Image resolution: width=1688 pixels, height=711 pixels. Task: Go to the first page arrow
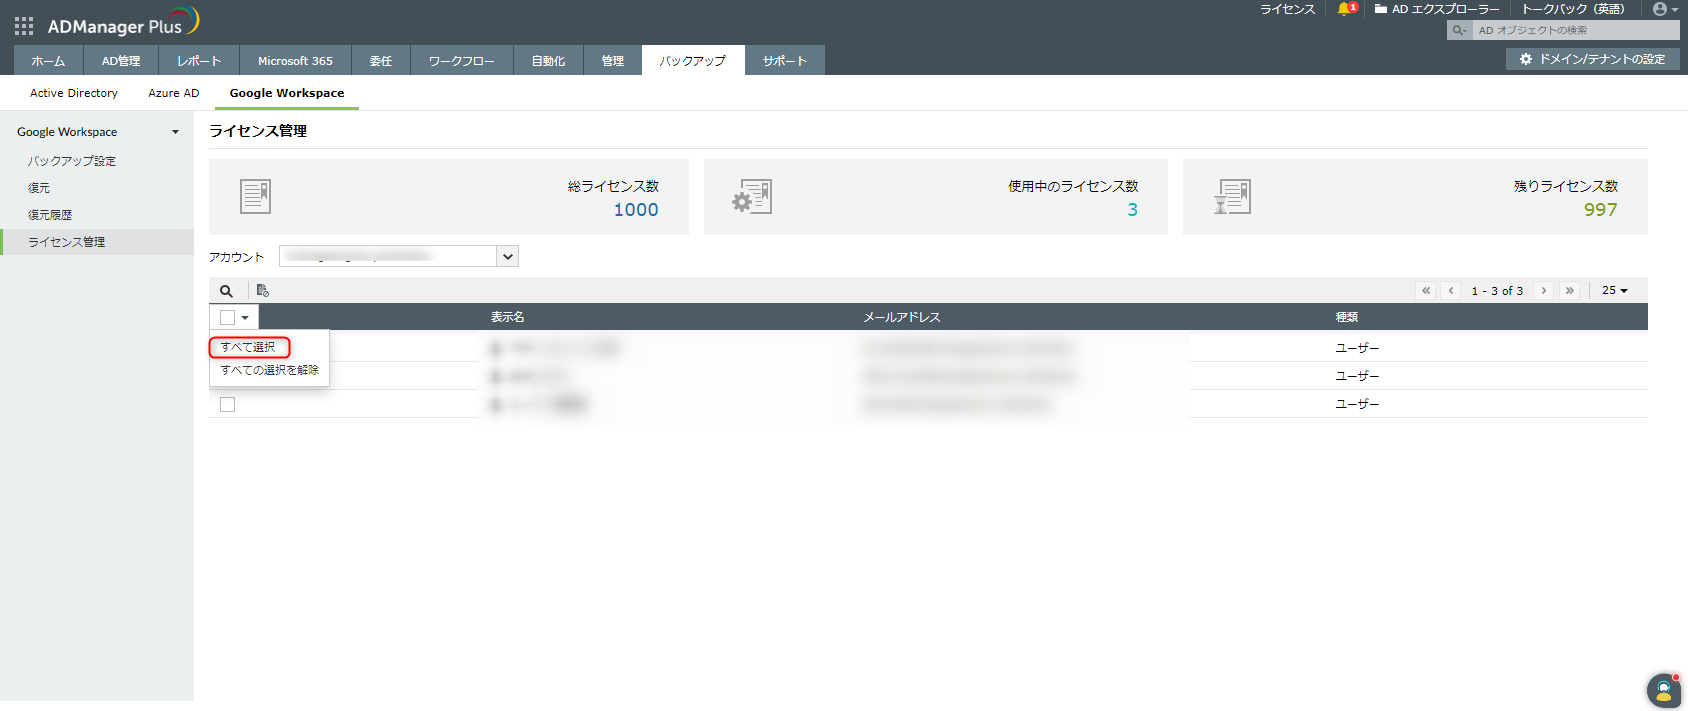[1426, 290]
